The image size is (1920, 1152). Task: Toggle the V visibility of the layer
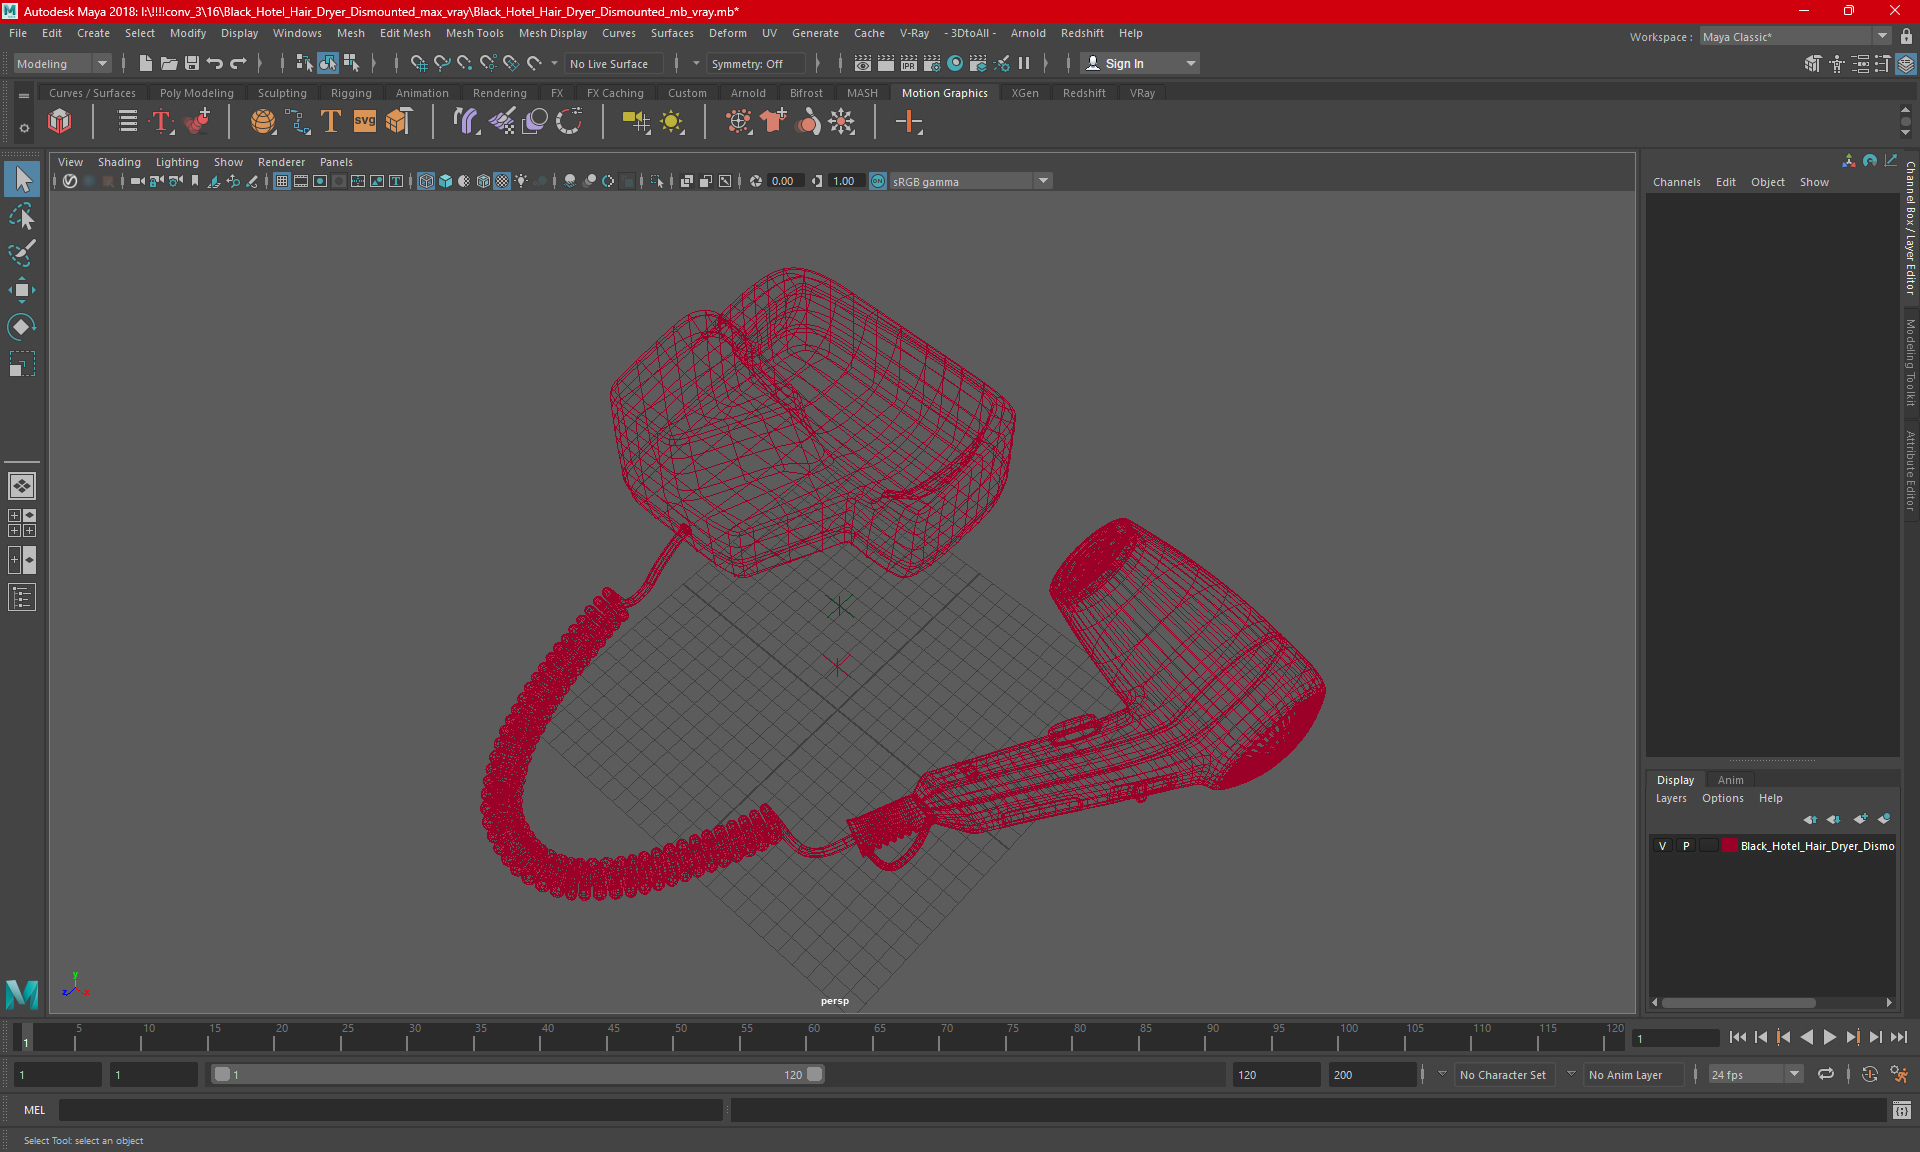(1663, 846)
